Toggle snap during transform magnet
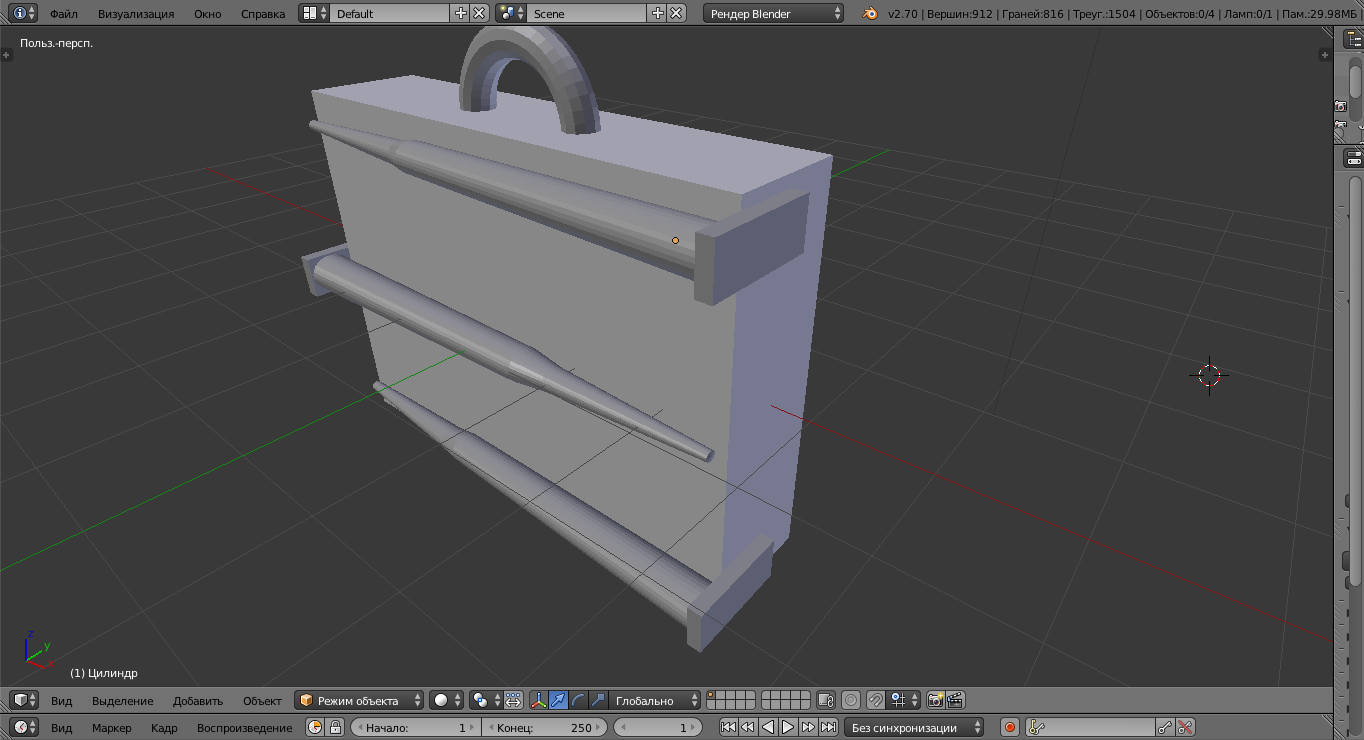The image size is (1364, 740). pyautogui.click(x=875, y=701)
